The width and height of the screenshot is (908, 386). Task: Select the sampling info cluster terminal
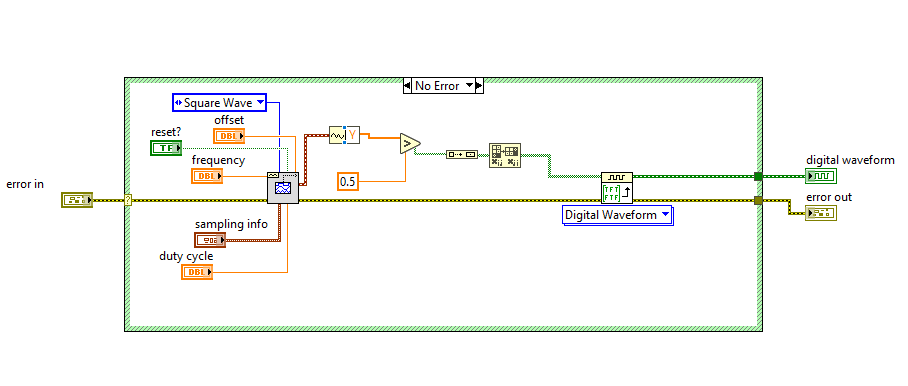click(x=210, y=240)
